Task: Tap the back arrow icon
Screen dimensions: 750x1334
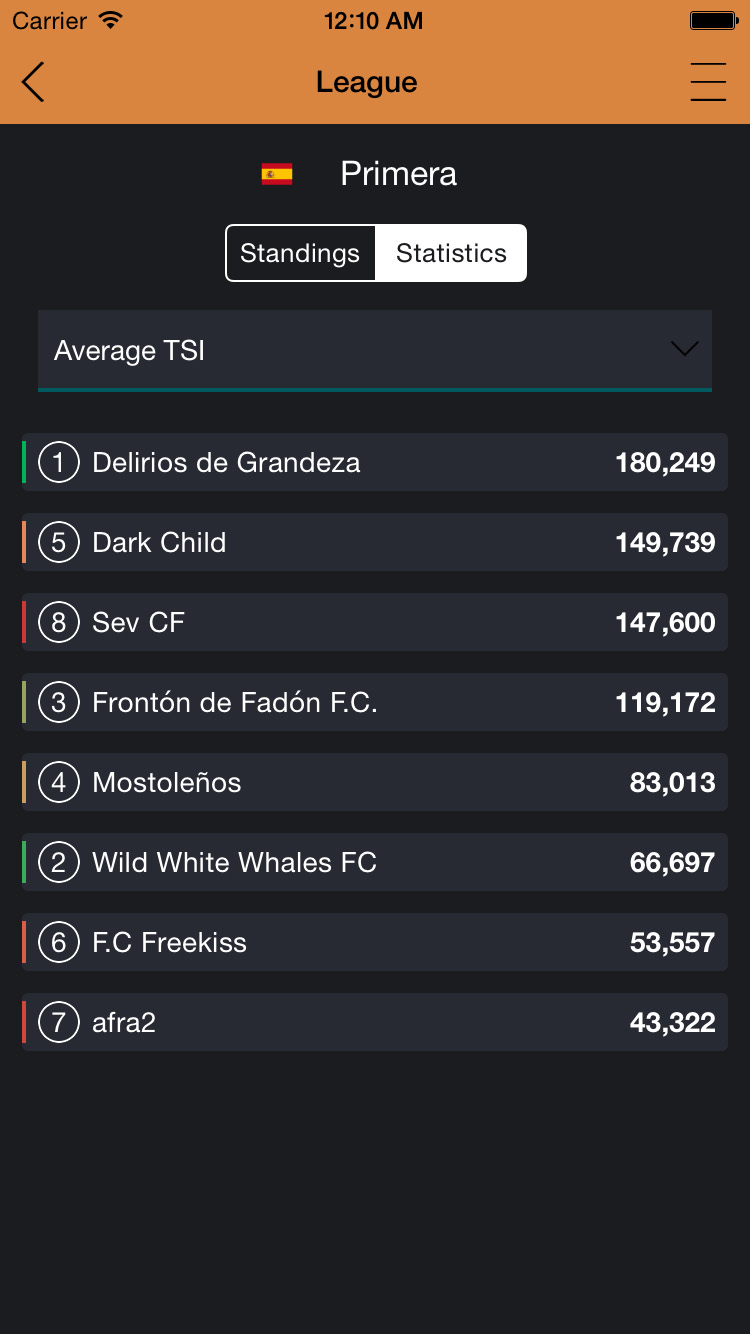Action: point(33,82)
